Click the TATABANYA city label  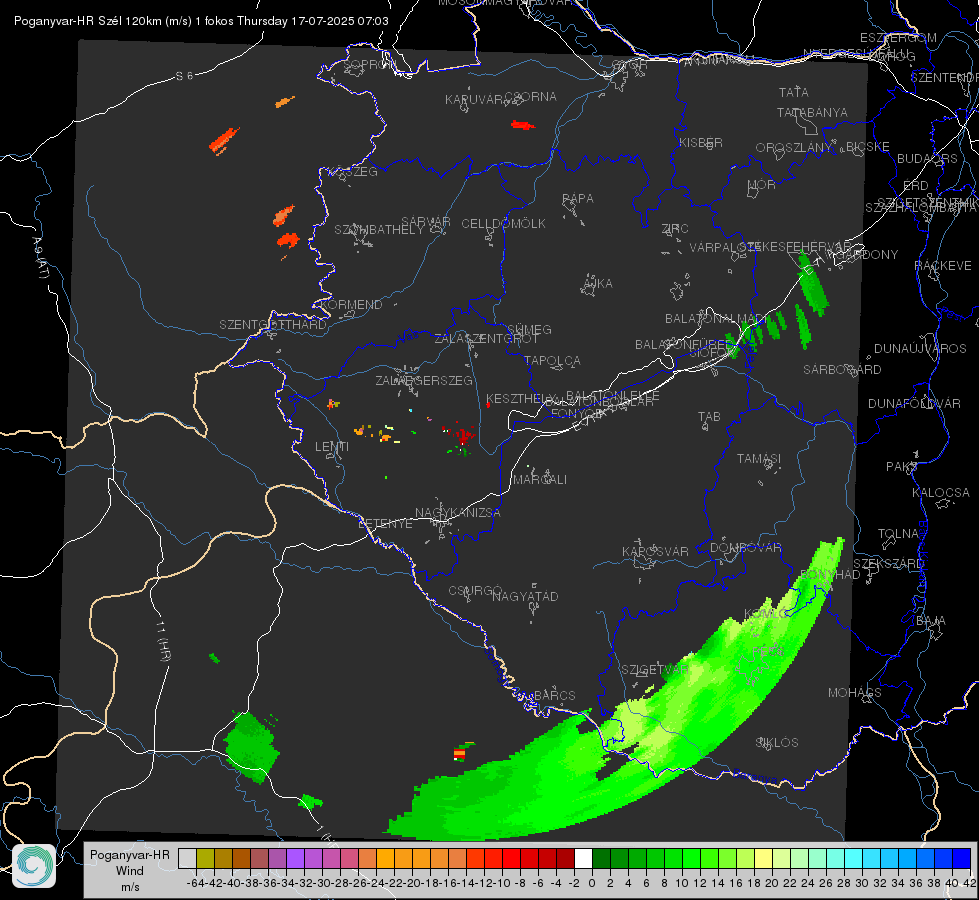tap(812, 112)
